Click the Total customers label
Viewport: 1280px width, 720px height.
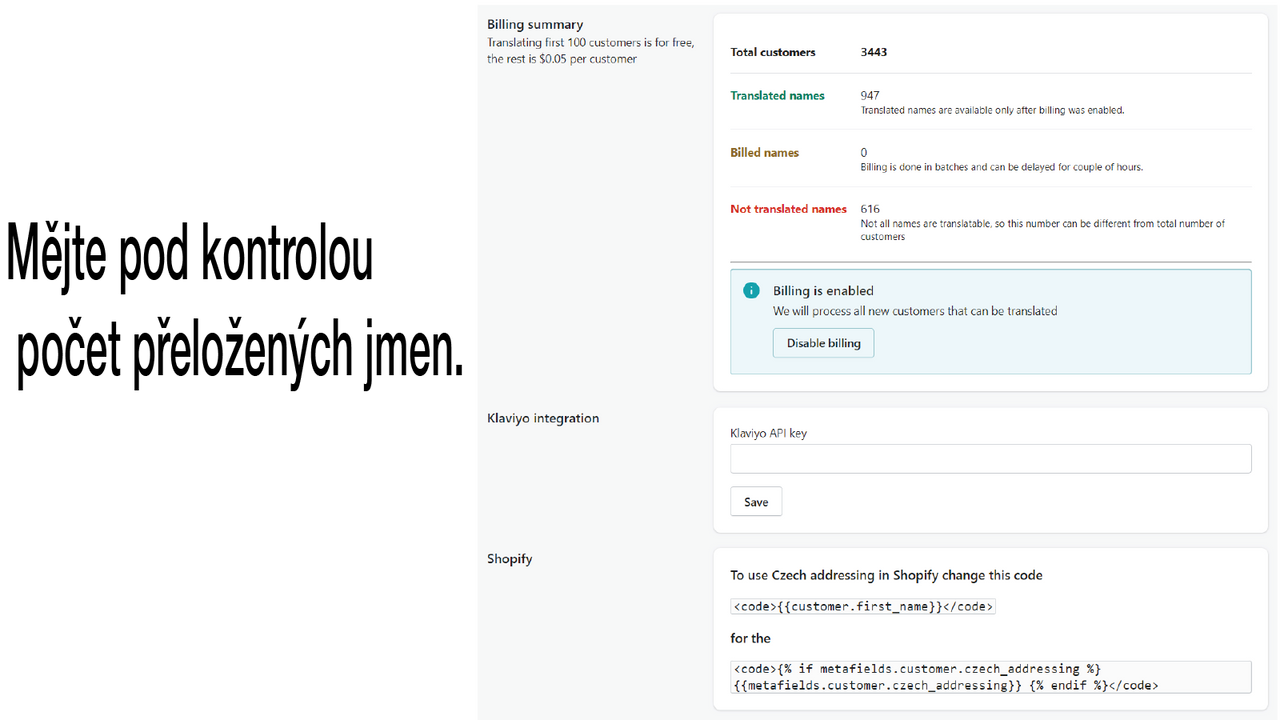tap(773, 52)
